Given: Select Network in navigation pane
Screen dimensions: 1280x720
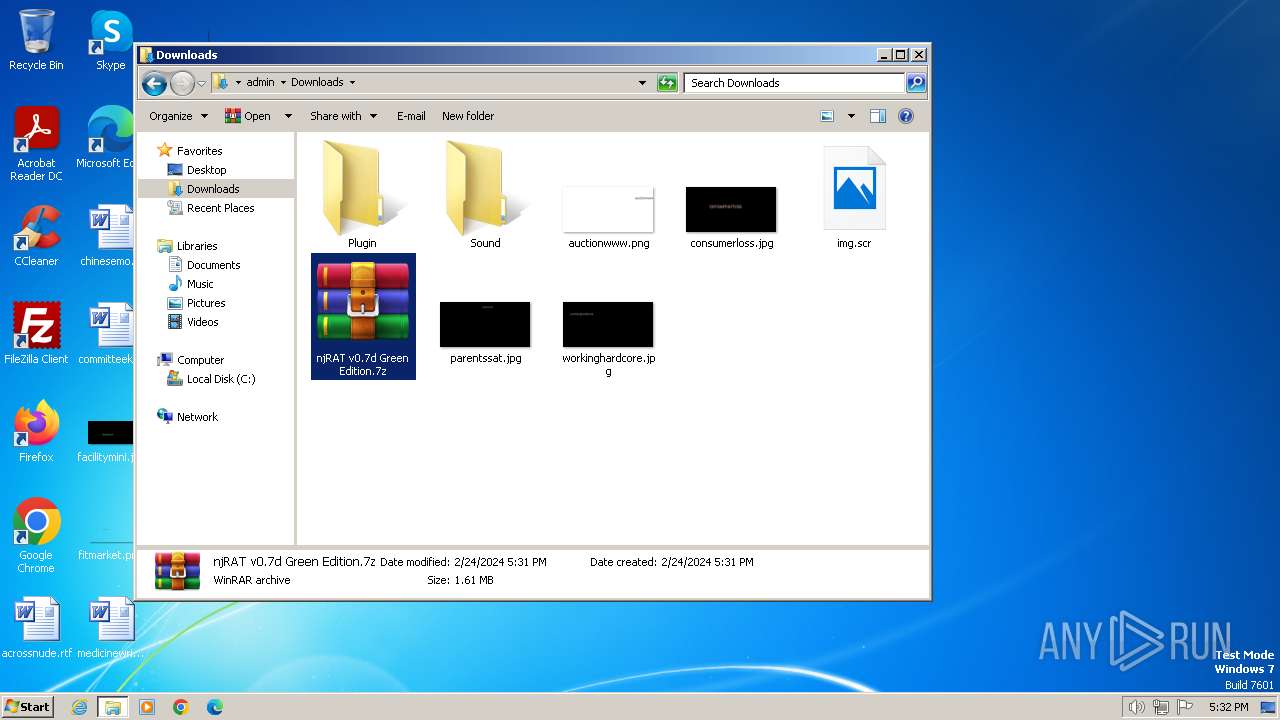Looking at the screenshot, I should (197, 417).
